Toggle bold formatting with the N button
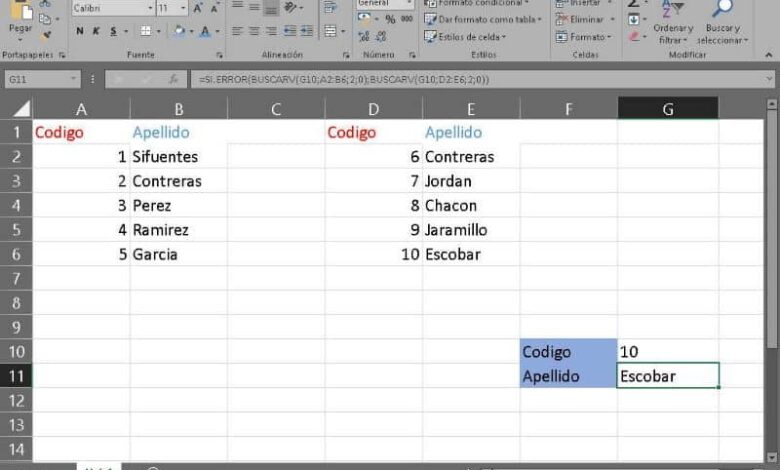This screenshot has height=470, width=780. (80, 31)
